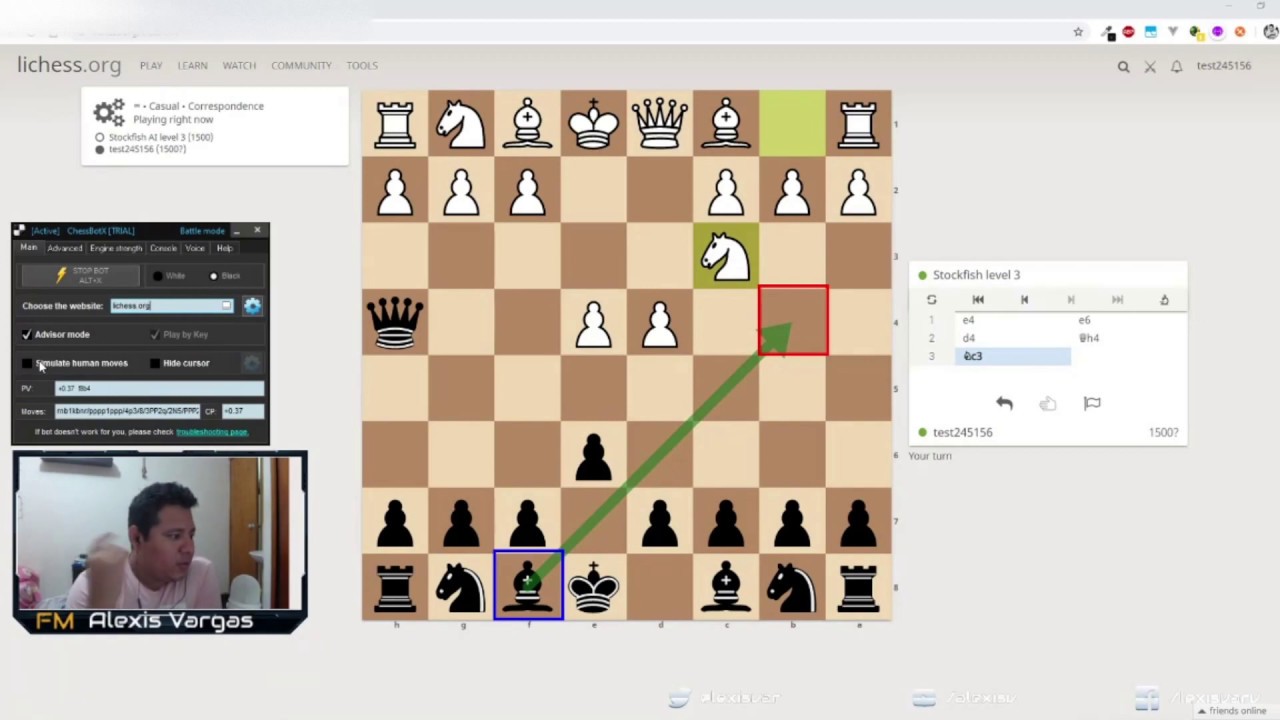Switch to ChessBotX Engine strength tab
The image size is (1280, 720).
point(116,248)
